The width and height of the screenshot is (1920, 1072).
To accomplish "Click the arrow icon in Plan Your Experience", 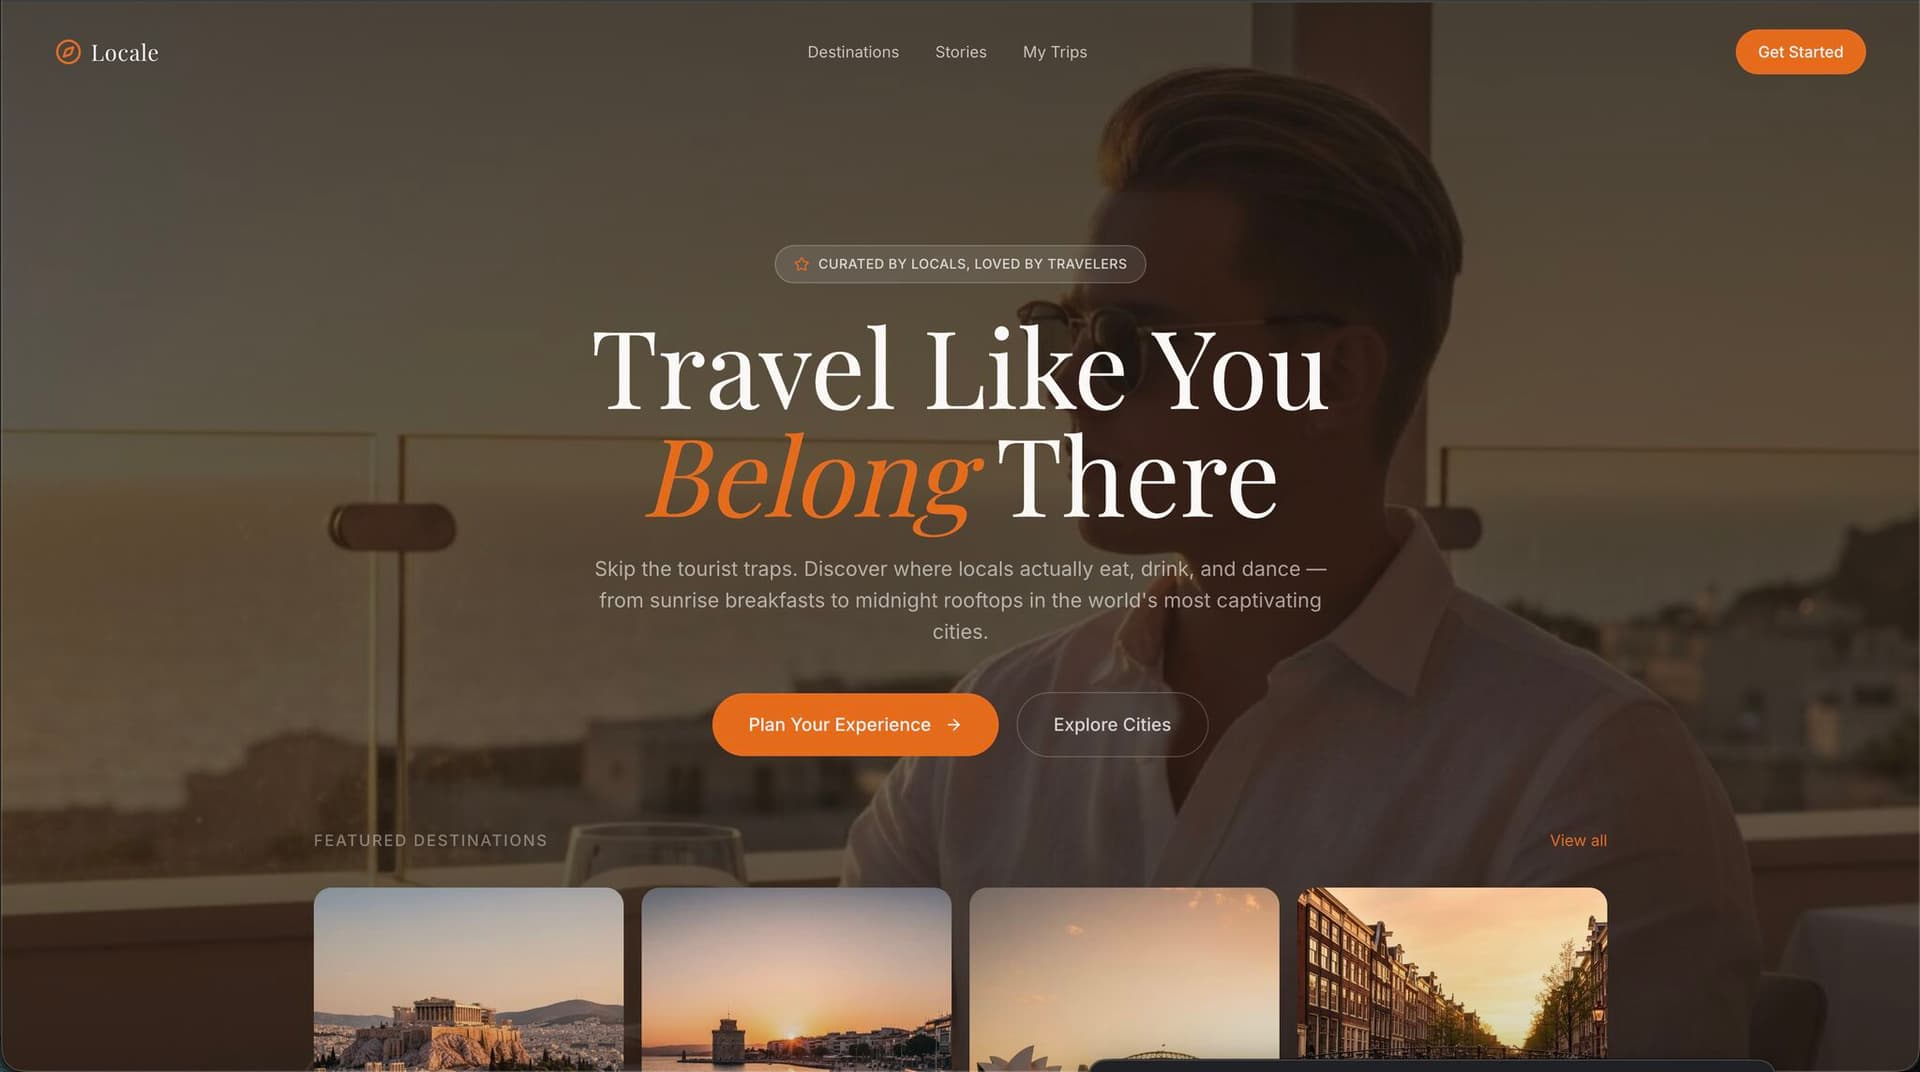I will click(x=954, y=725).
